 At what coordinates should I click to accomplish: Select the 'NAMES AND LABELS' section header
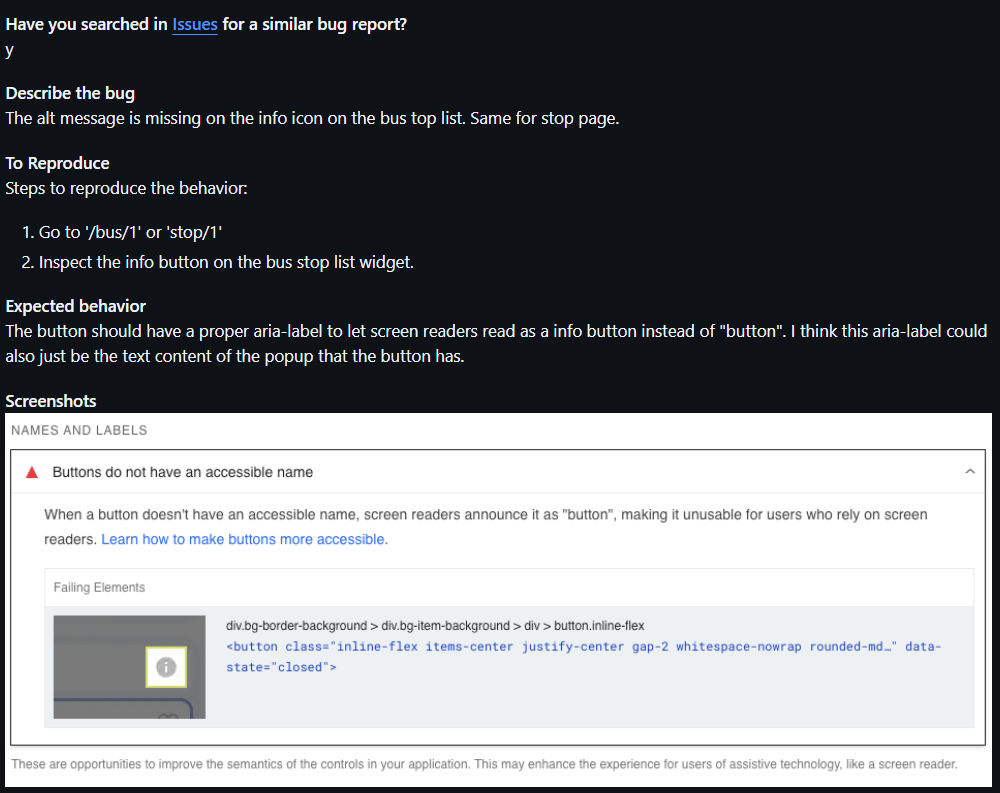pyautogui.click(x=79, y=430)
